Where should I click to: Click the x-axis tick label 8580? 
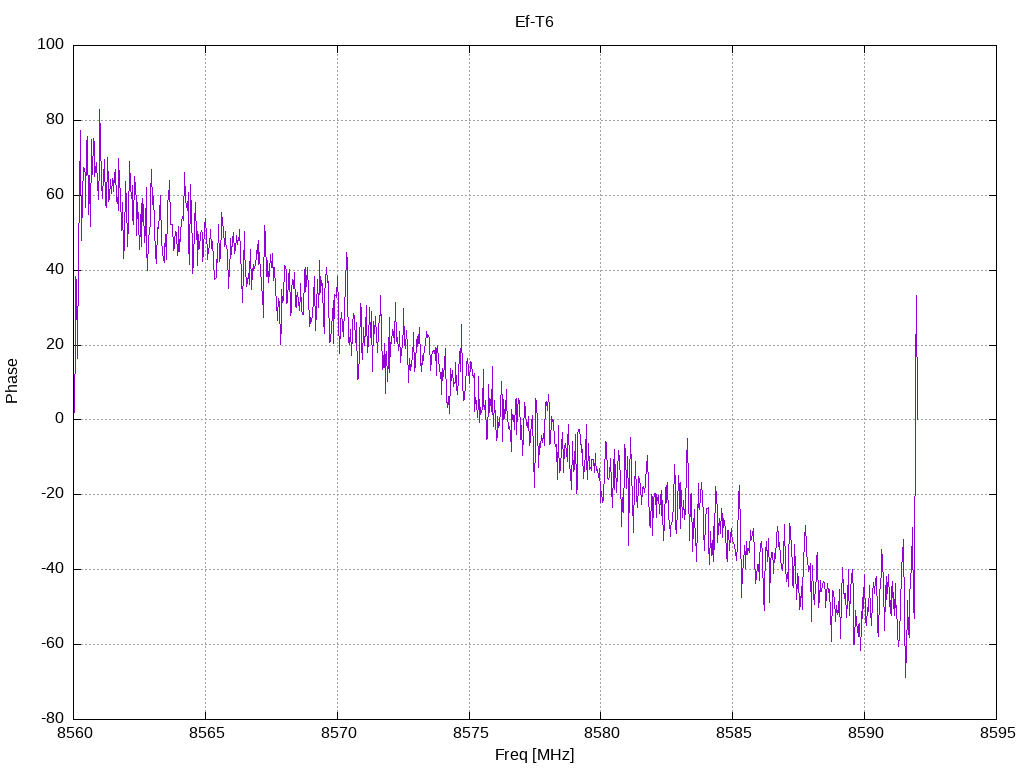point(601,733)
